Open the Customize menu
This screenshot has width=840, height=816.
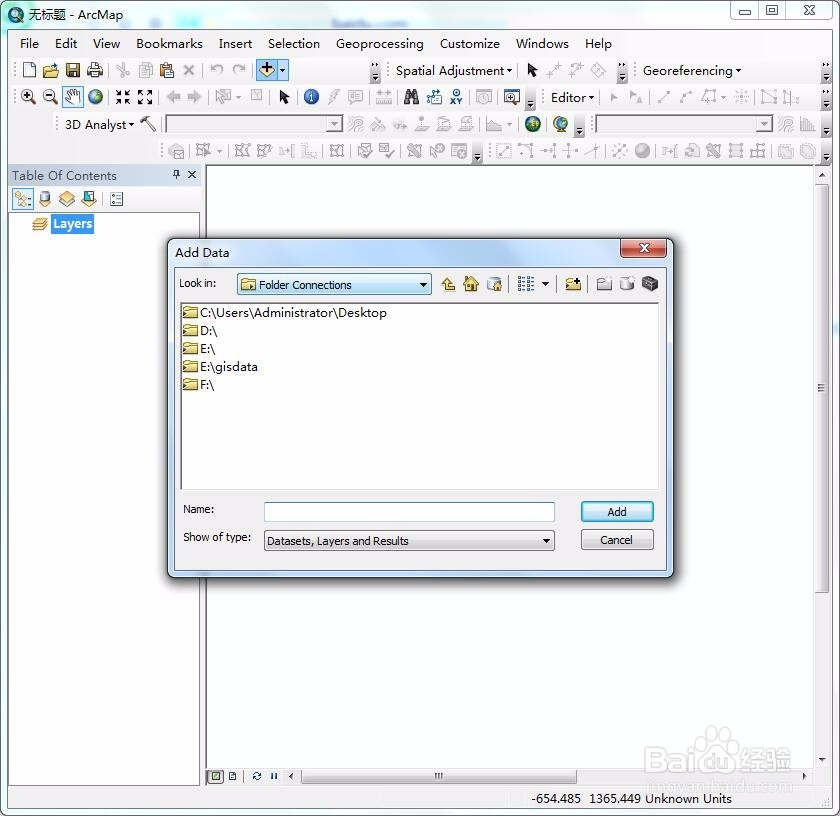pos(470,43)
